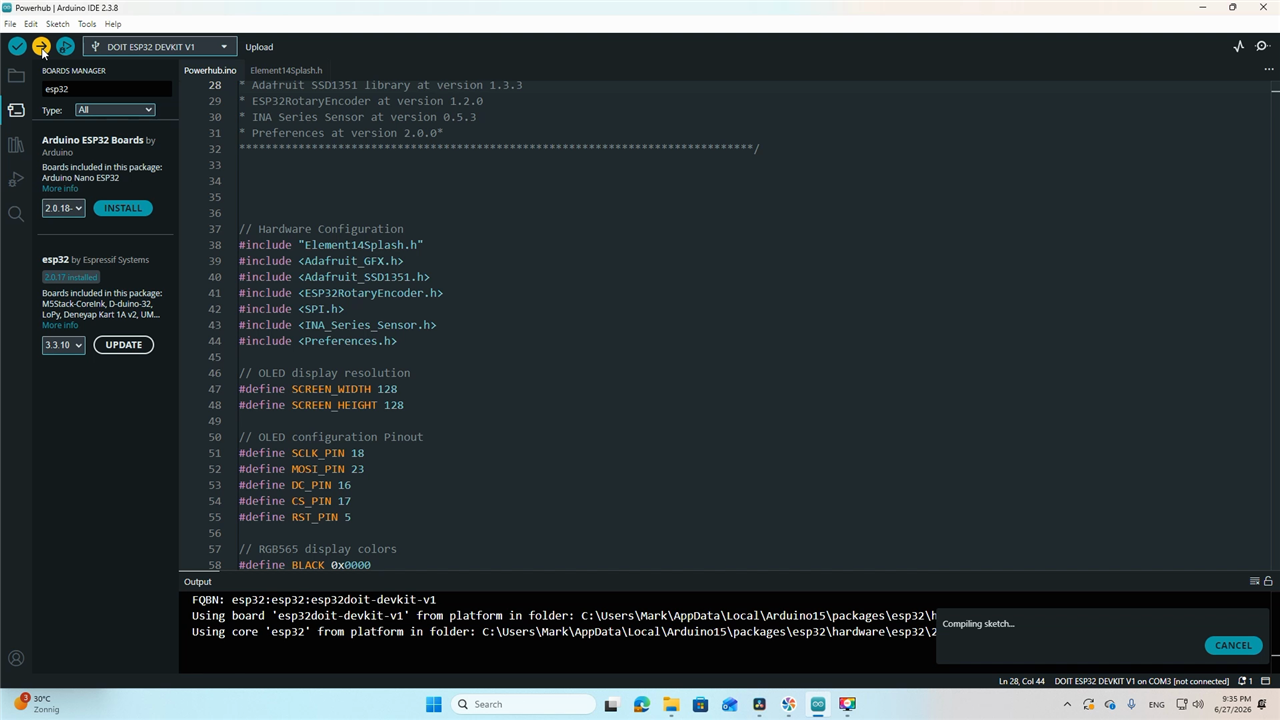
Task: Click the '2.0.17 installed' badge
Action: [x=70, y=277]
